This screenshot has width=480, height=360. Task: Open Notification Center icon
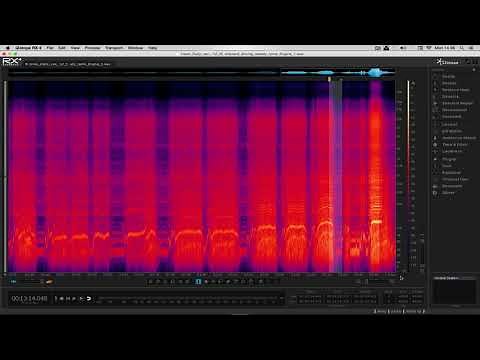(471, 48)
